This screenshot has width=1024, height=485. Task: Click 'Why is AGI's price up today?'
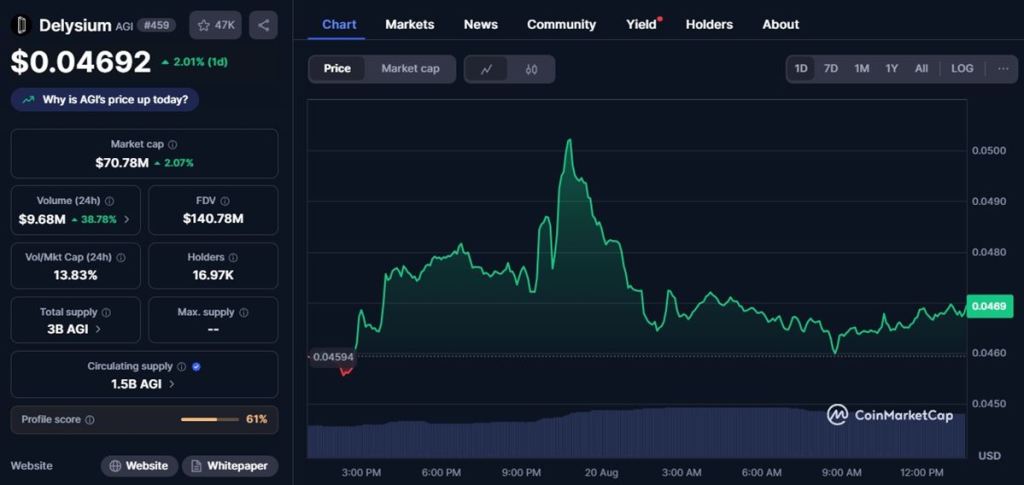point(104,100)
